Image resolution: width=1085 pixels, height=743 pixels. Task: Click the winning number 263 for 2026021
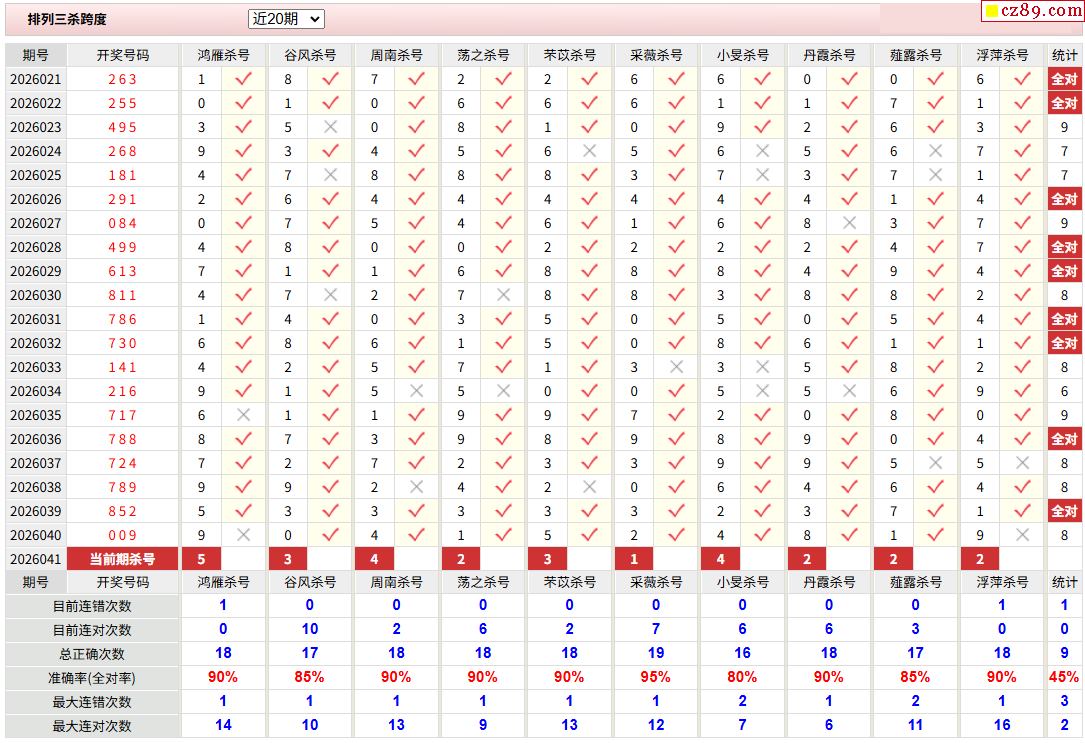pos(122,79)
